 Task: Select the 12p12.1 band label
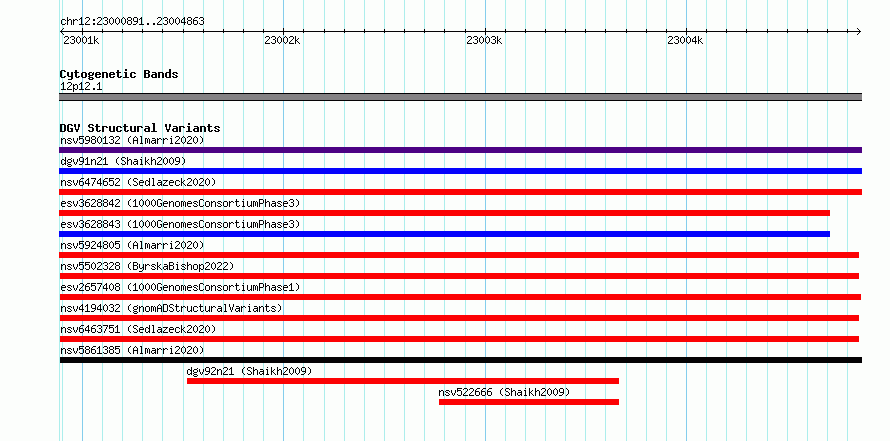pos(81,86)
